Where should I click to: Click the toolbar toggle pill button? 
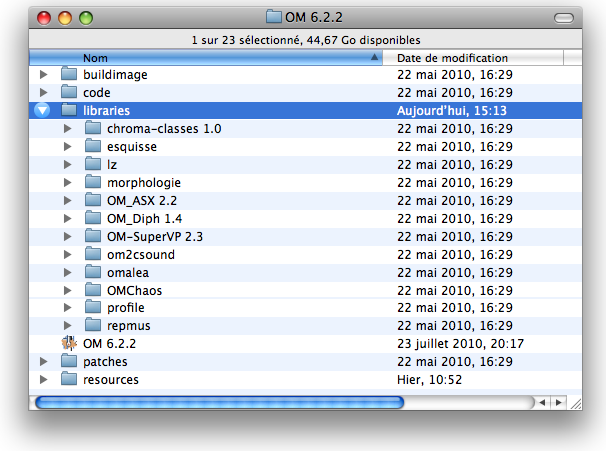pyautogui.click(x=564, y=18)
